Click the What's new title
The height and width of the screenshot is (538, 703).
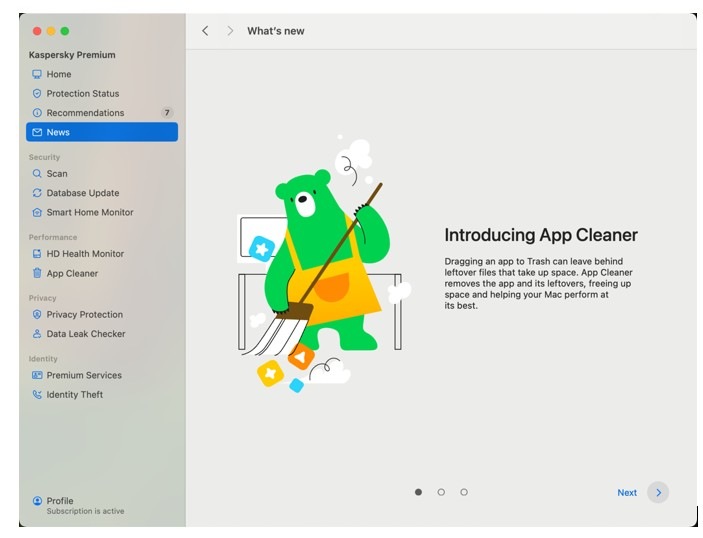point(276,31)
